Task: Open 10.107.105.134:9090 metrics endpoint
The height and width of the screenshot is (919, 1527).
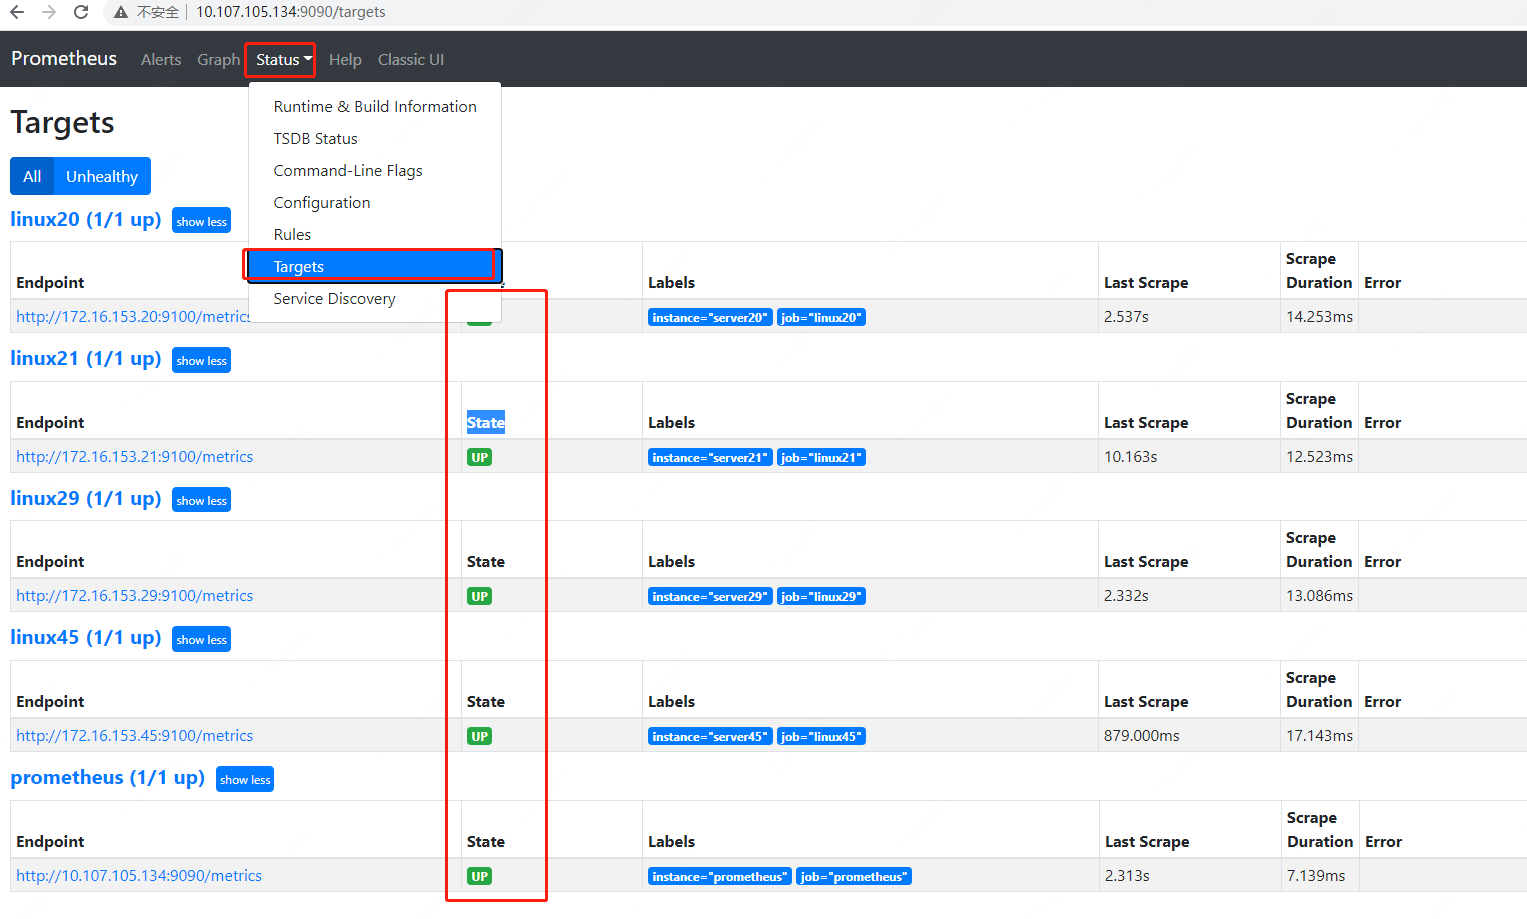Action: click(139, 876)
